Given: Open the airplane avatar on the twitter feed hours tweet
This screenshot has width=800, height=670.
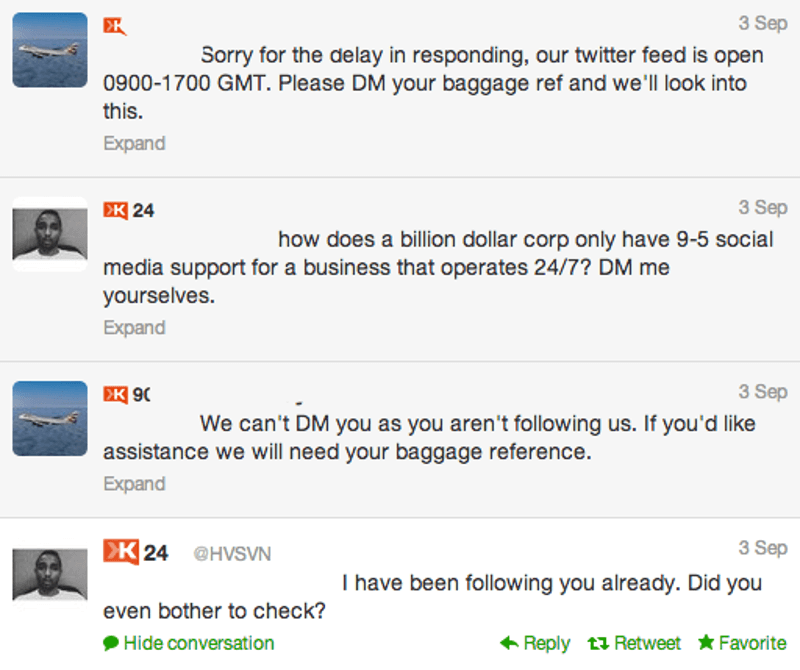Looking at the screenshot, I should [50, 50].
